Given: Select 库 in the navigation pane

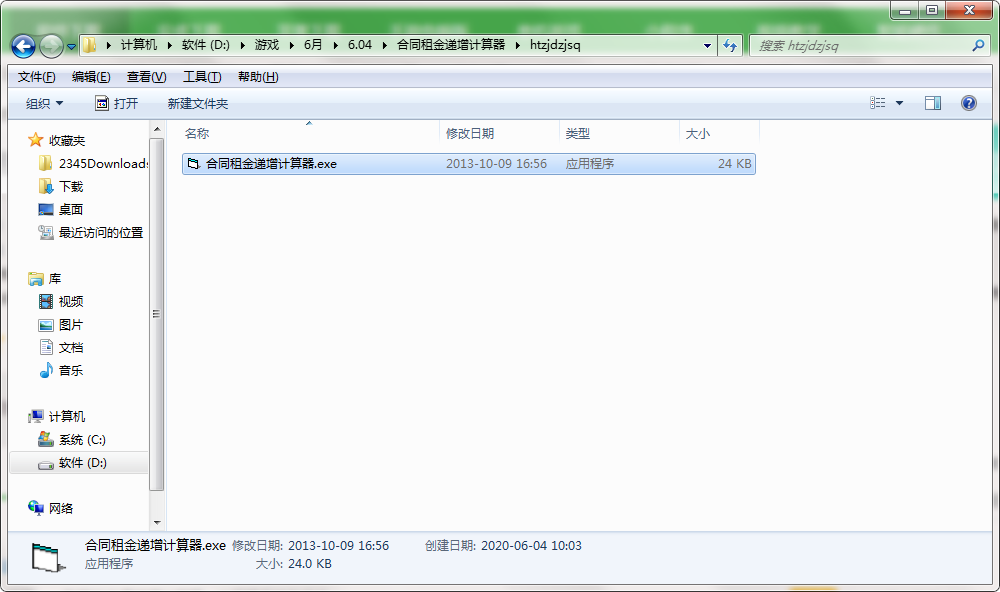Looking at the screenshot, I should click(45, 279).
